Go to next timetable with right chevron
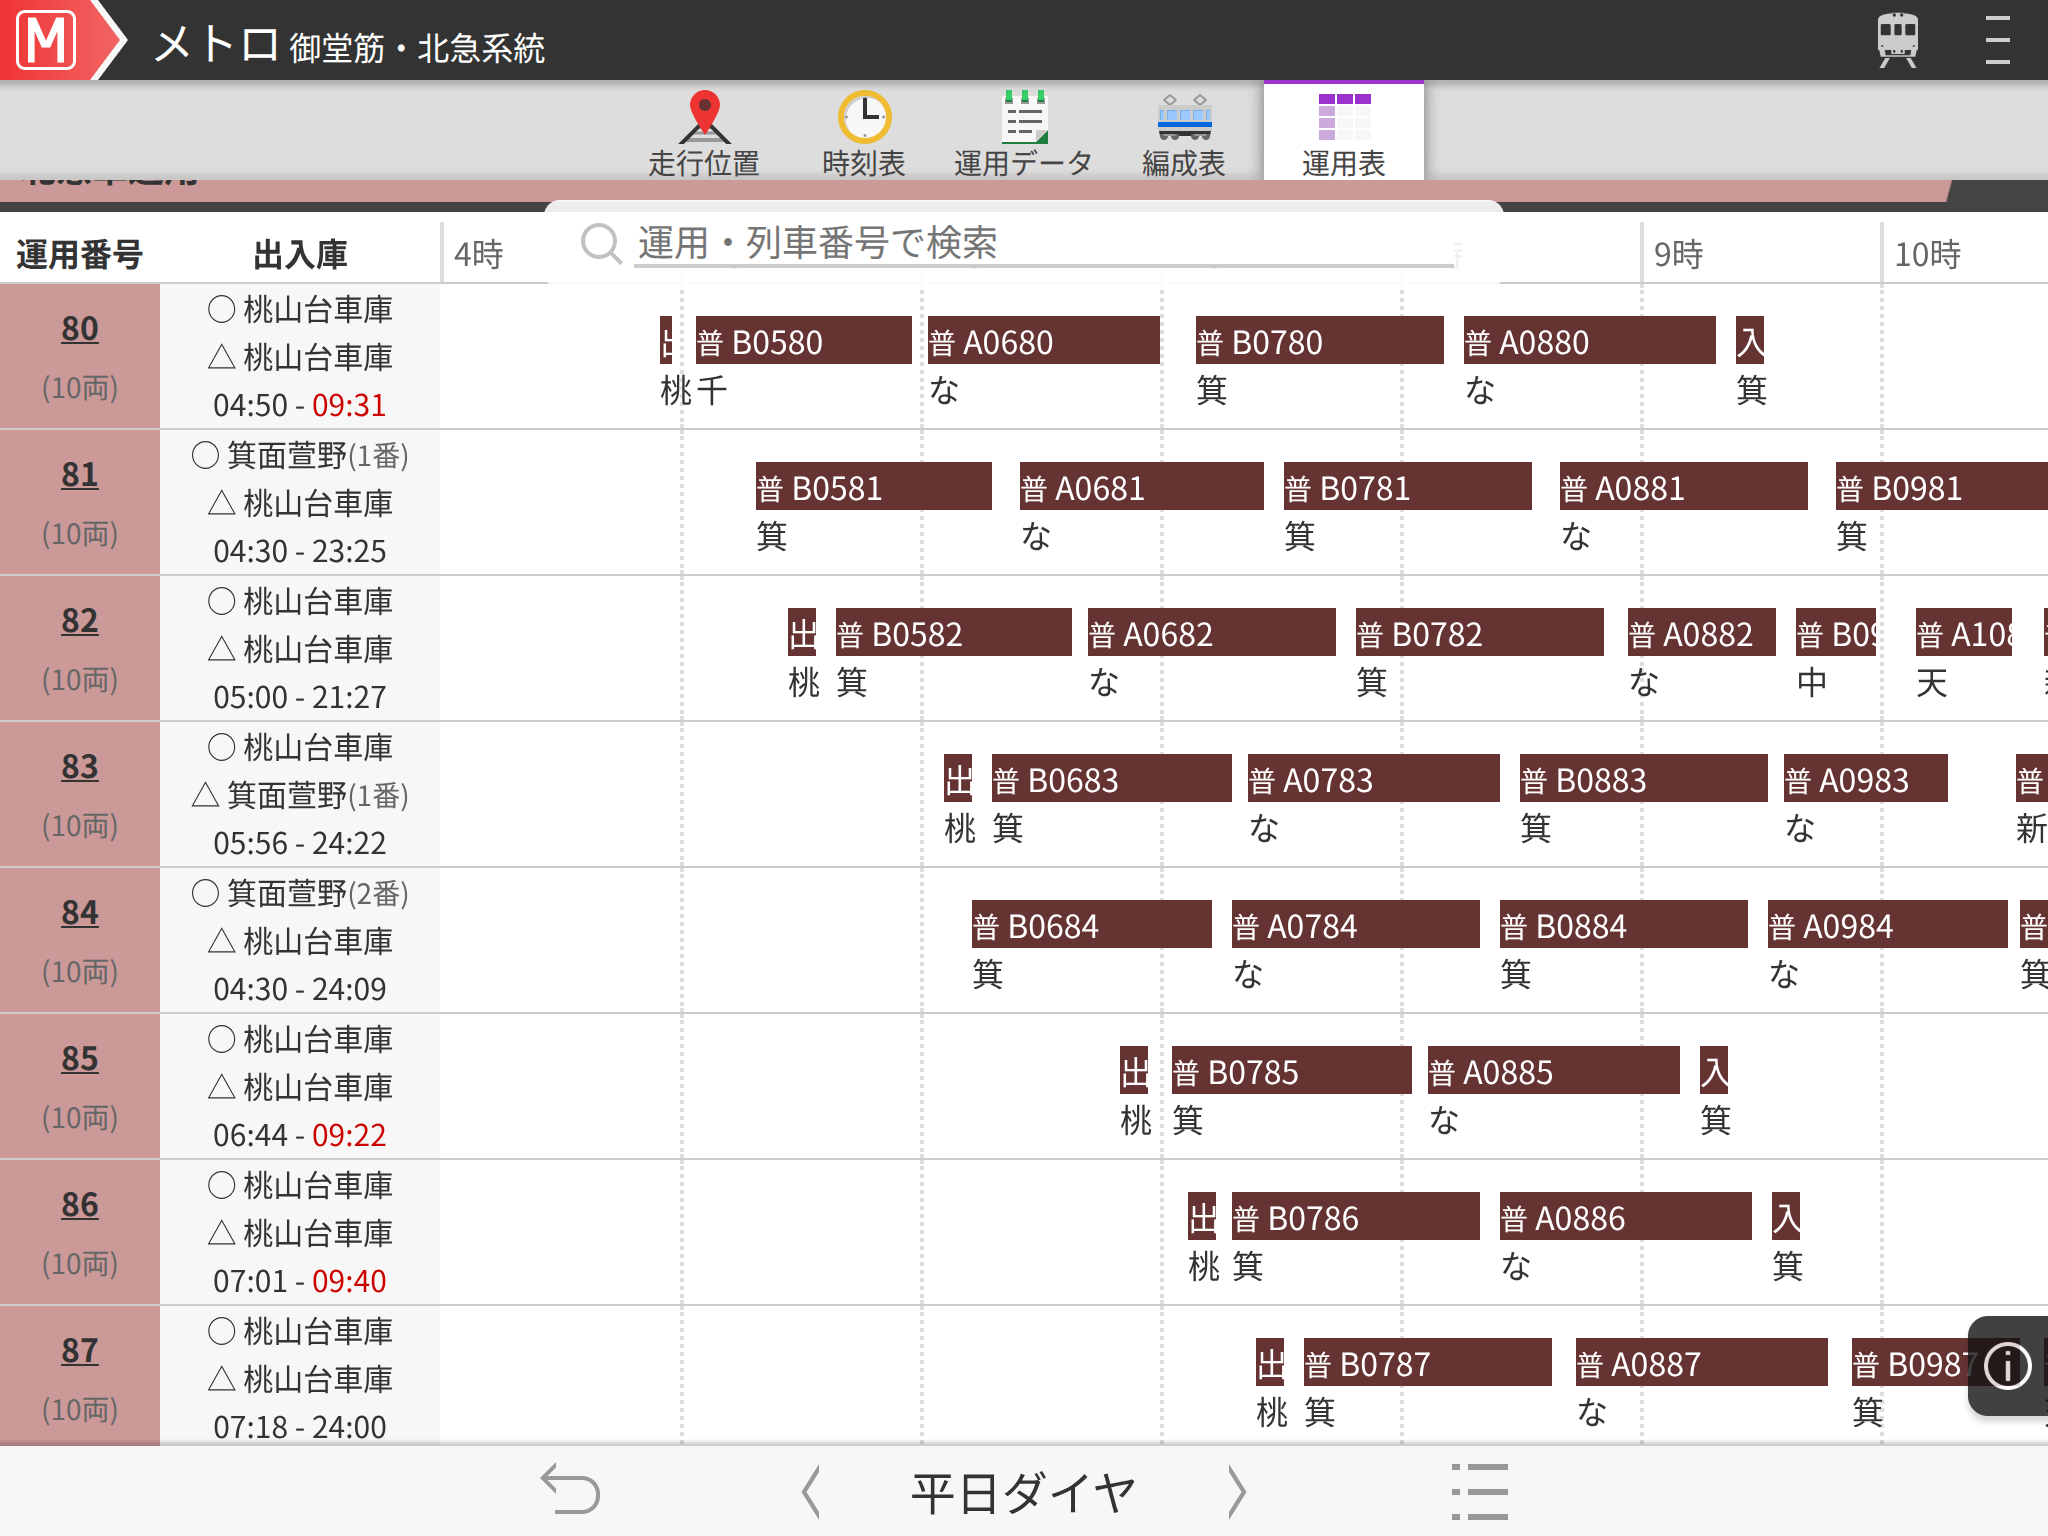The image size is (2048, 1536). (x=1237, y=1492)
